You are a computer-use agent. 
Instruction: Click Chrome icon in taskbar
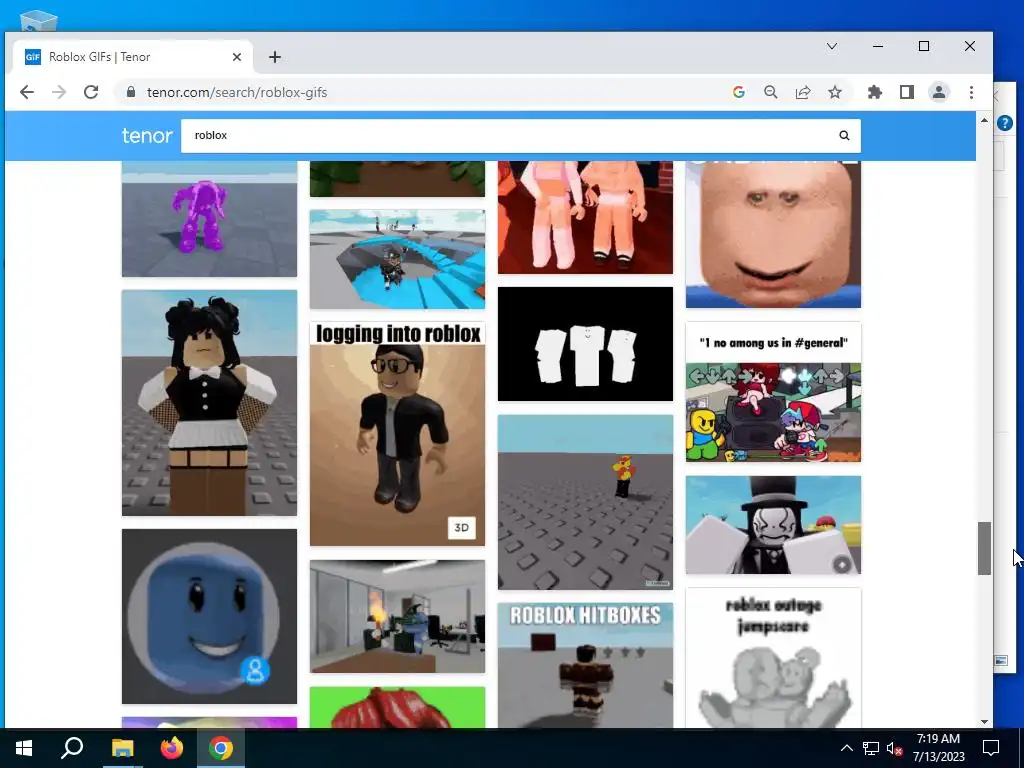tap(221, 748)
